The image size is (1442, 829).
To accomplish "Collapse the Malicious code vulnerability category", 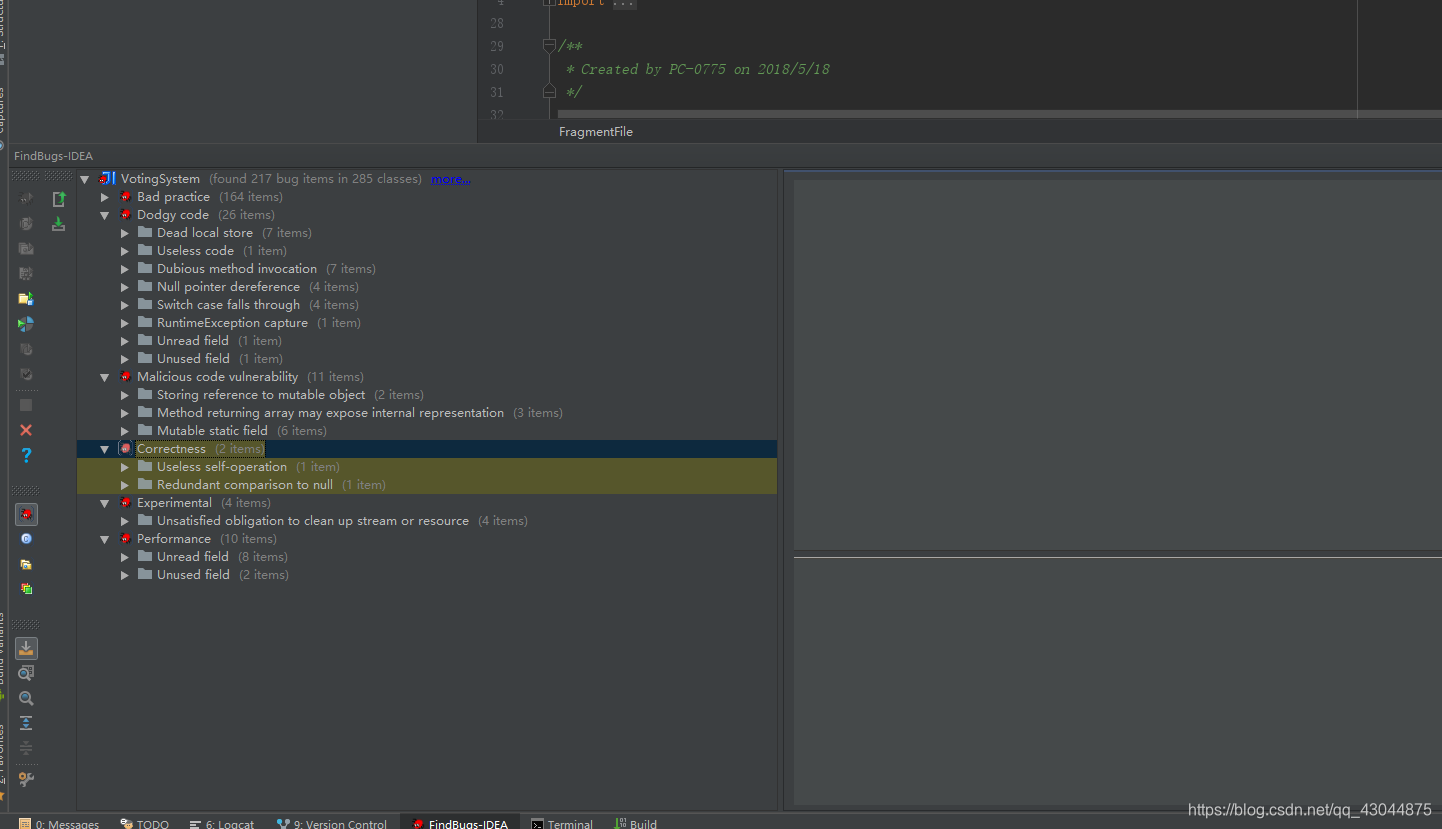I will 105,377.
